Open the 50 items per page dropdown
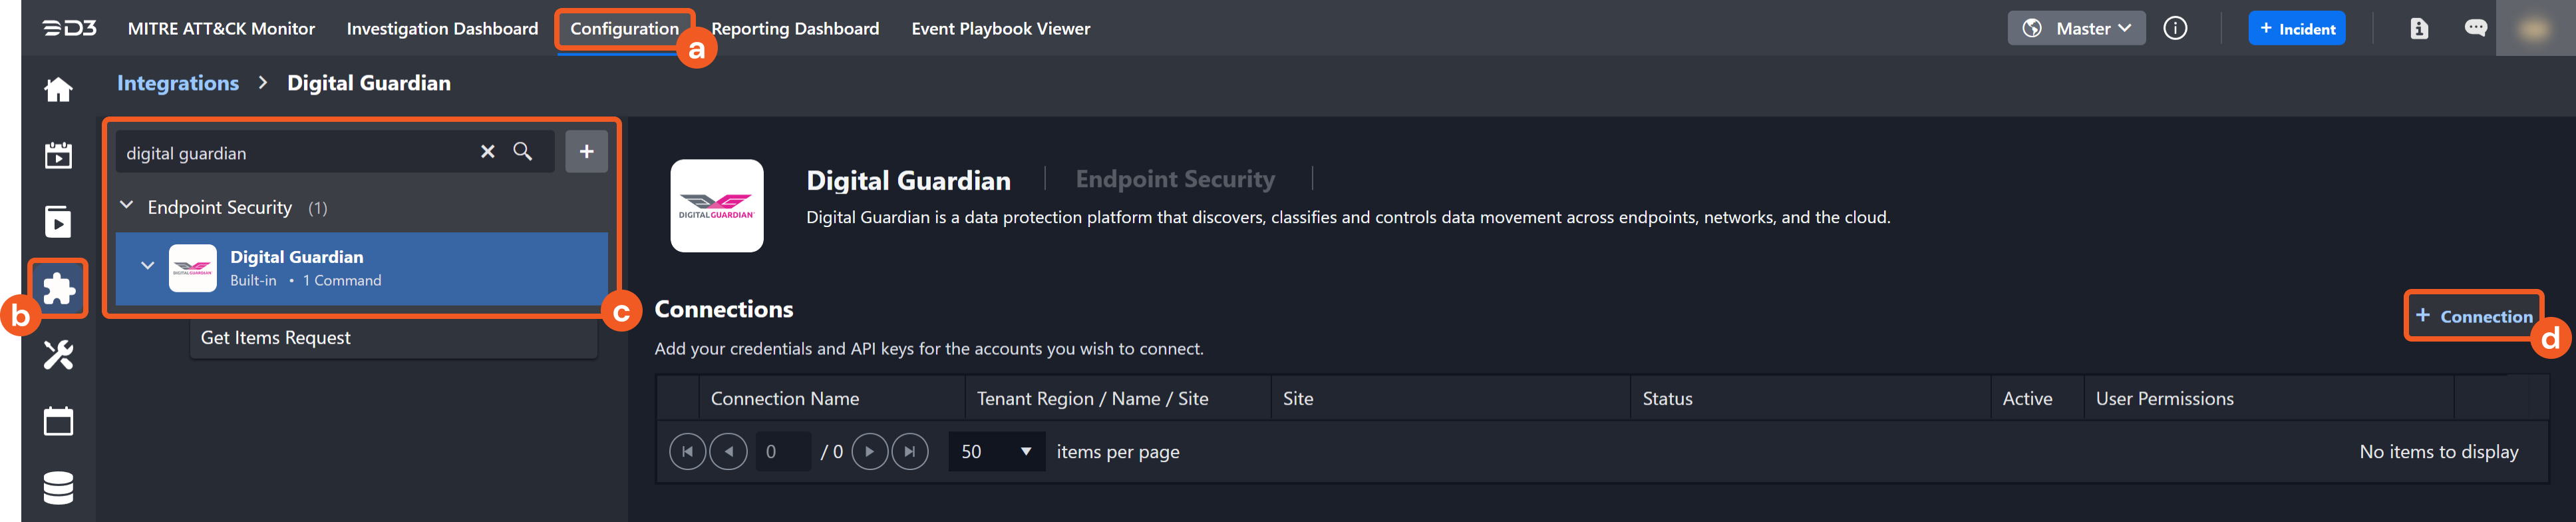The image size is (2576, 522). (995, 451)
